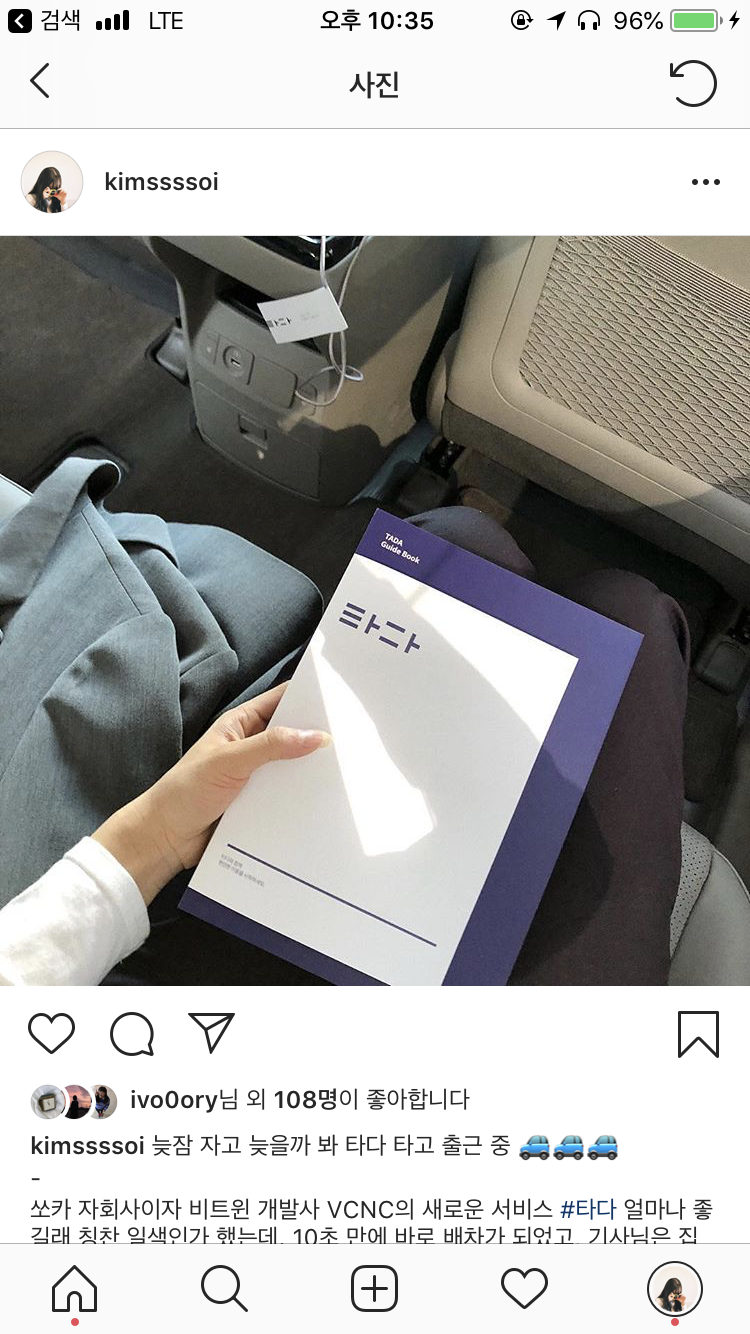
Task: Tap the refresh icon in header
Action: pos(694,83)
